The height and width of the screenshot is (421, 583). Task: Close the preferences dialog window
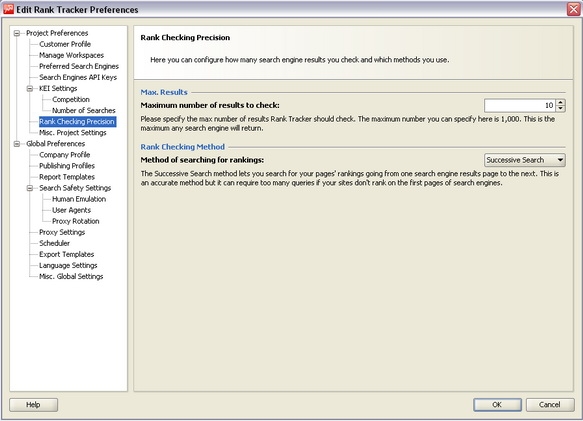pyautogui.click(x=573, y=9)
